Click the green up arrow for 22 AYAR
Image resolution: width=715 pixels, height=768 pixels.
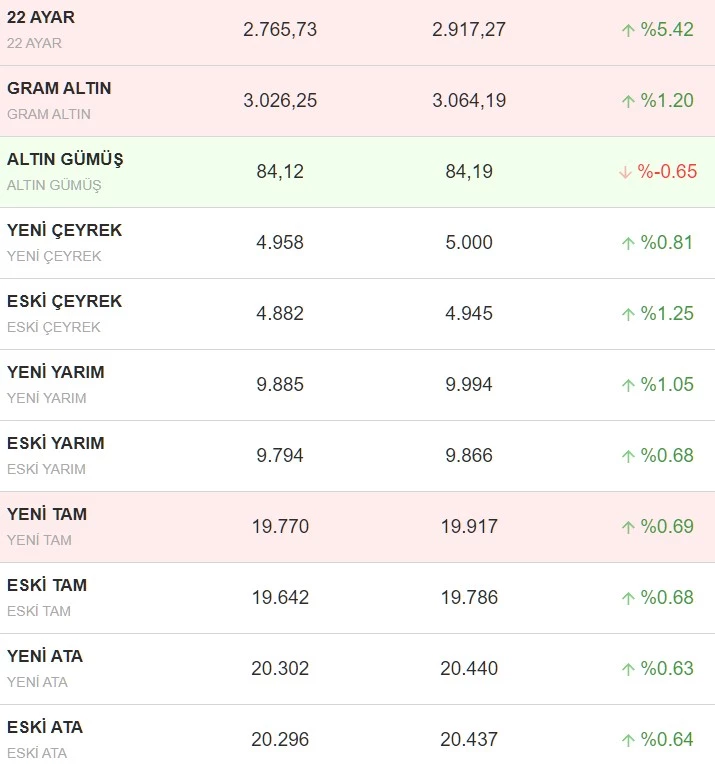pyautogui.click(x=628, y=30)
